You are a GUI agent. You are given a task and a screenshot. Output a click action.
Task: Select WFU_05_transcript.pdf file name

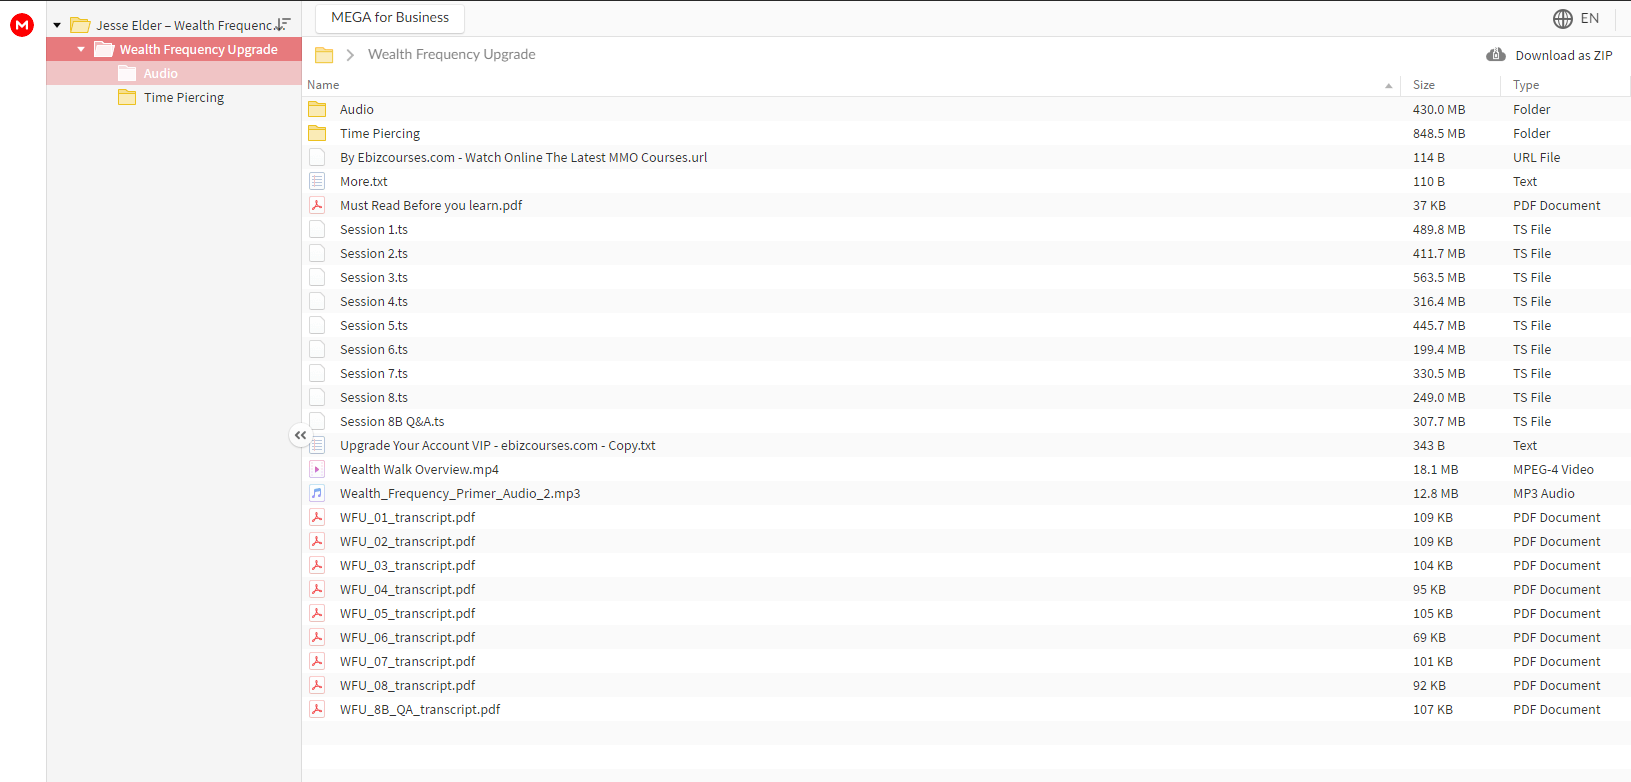tap(408, 613)
